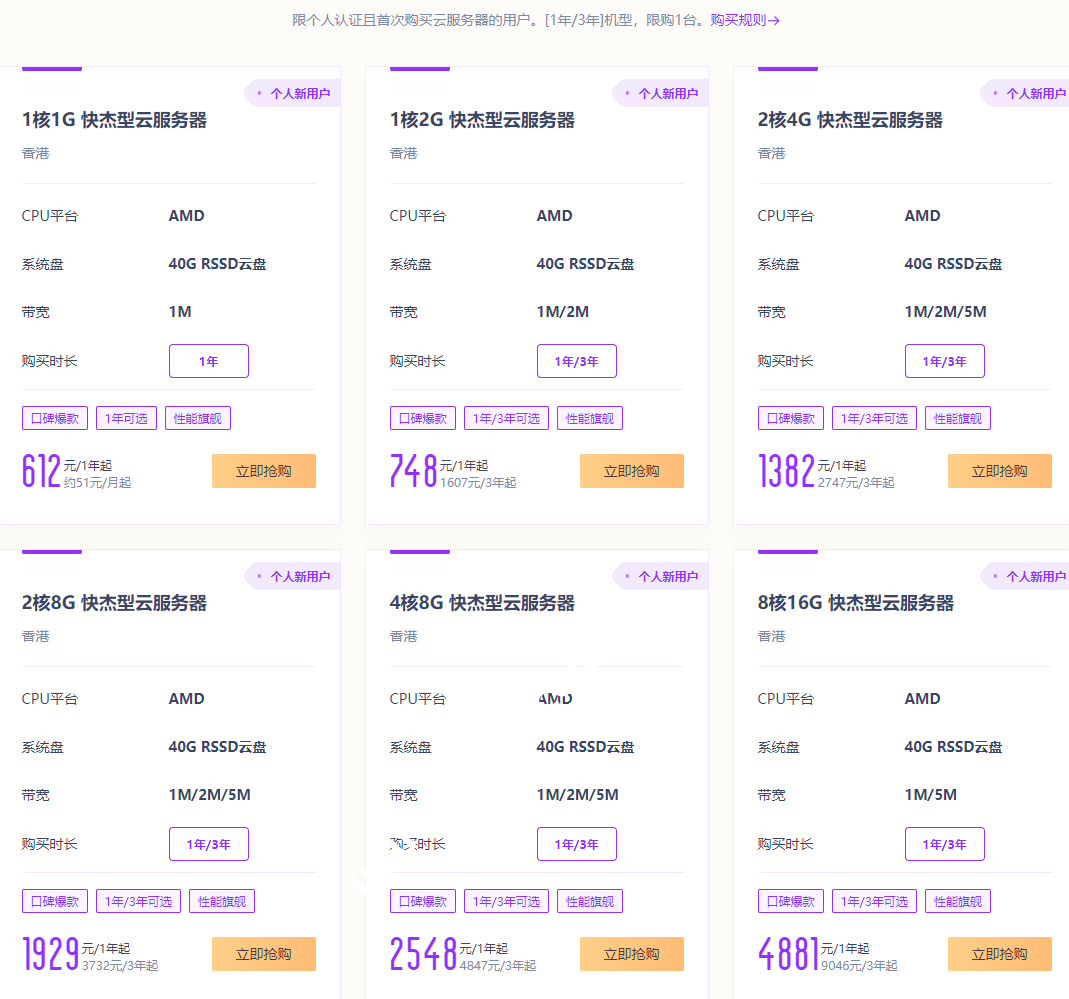This screenshot has width=1069, height=999.
Task: Click the 1382 price figure
Action: tap(787, 471)
